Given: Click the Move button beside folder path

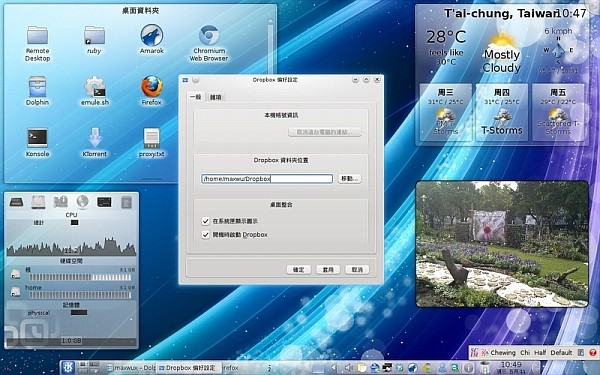Looking at the screenshot, I should point(349,179).
